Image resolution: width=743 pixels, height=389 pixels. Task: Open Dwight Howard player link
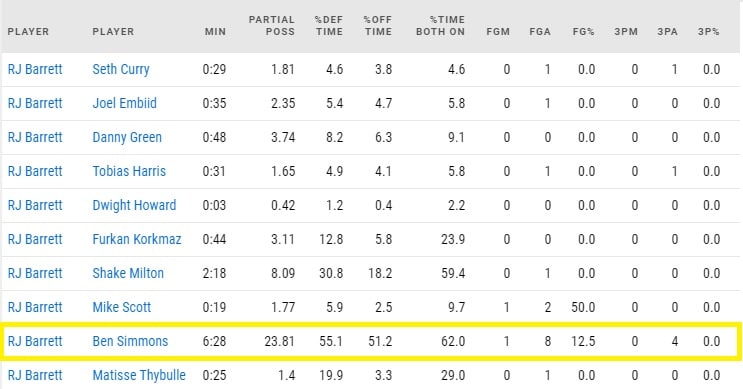134,205
